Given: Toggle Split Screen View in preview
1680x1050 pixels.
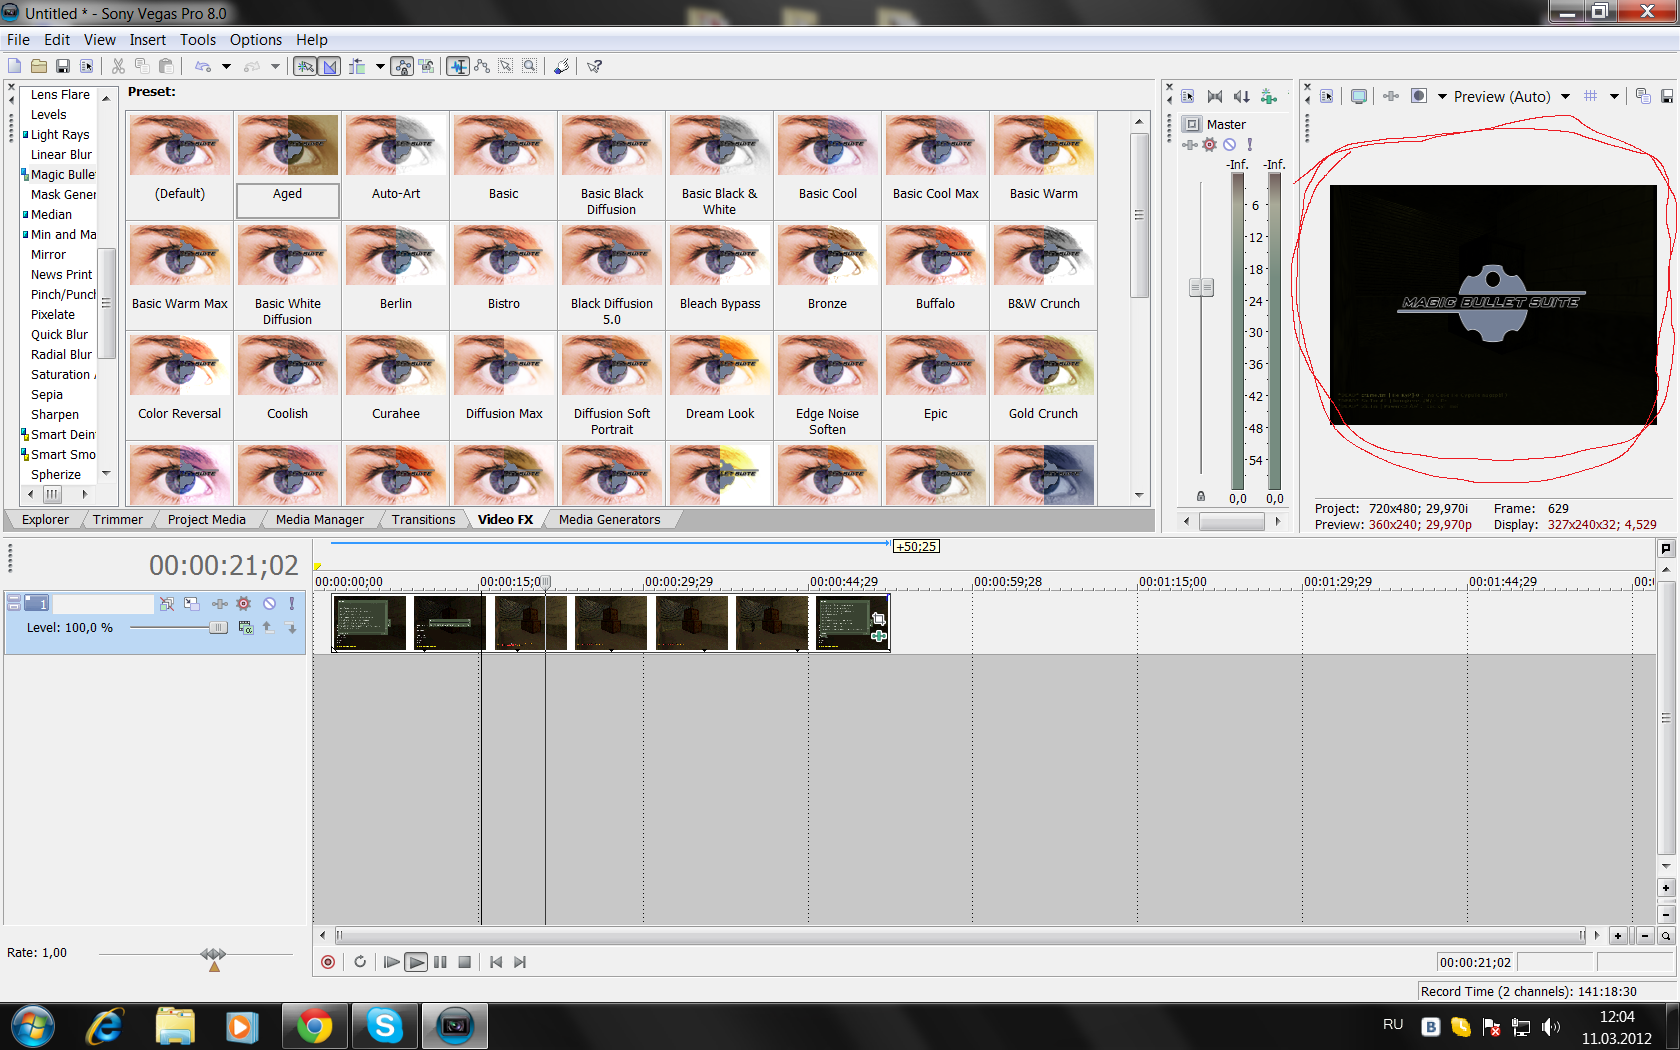Looking at the screenshot, I should (x=1418, y=97).
